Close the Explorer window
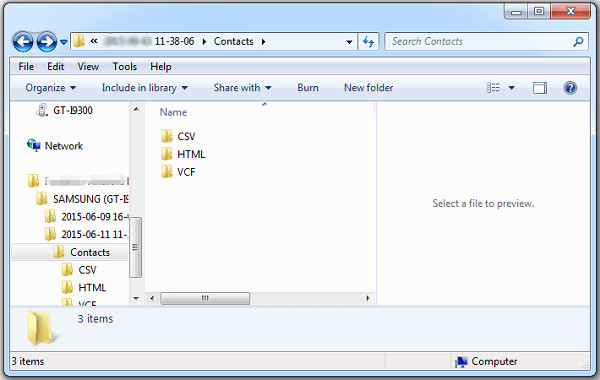 tap(570, 11)
